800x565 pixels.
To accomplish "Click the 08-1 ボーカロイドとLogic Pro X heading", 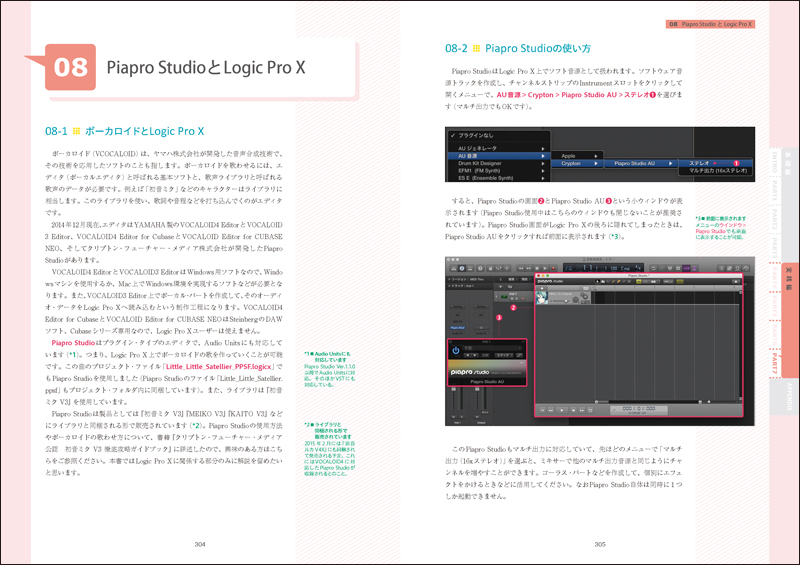I will [x=124, y=131].
